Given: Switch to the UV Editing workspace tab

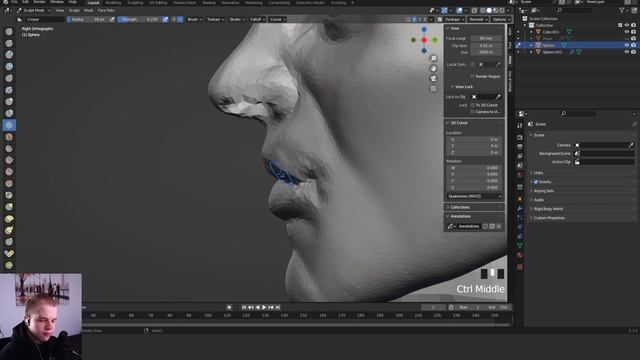Looking at the screenshot, I should [158, 2].
